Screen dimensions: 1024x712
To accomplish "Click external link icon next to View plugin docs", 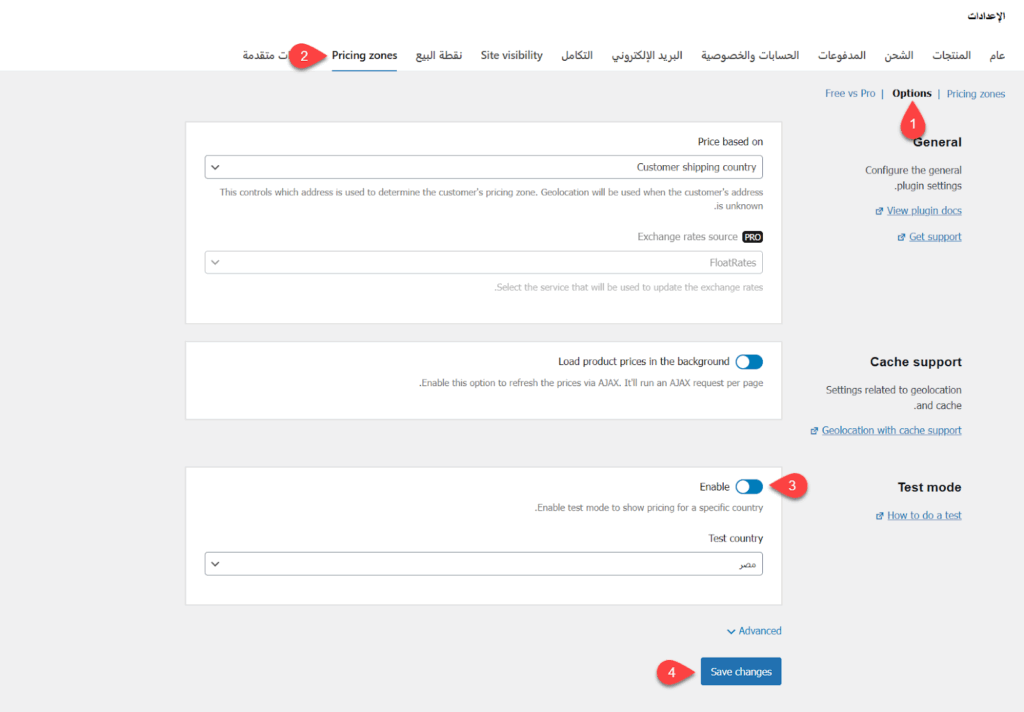I will click(x=879, y=211).
